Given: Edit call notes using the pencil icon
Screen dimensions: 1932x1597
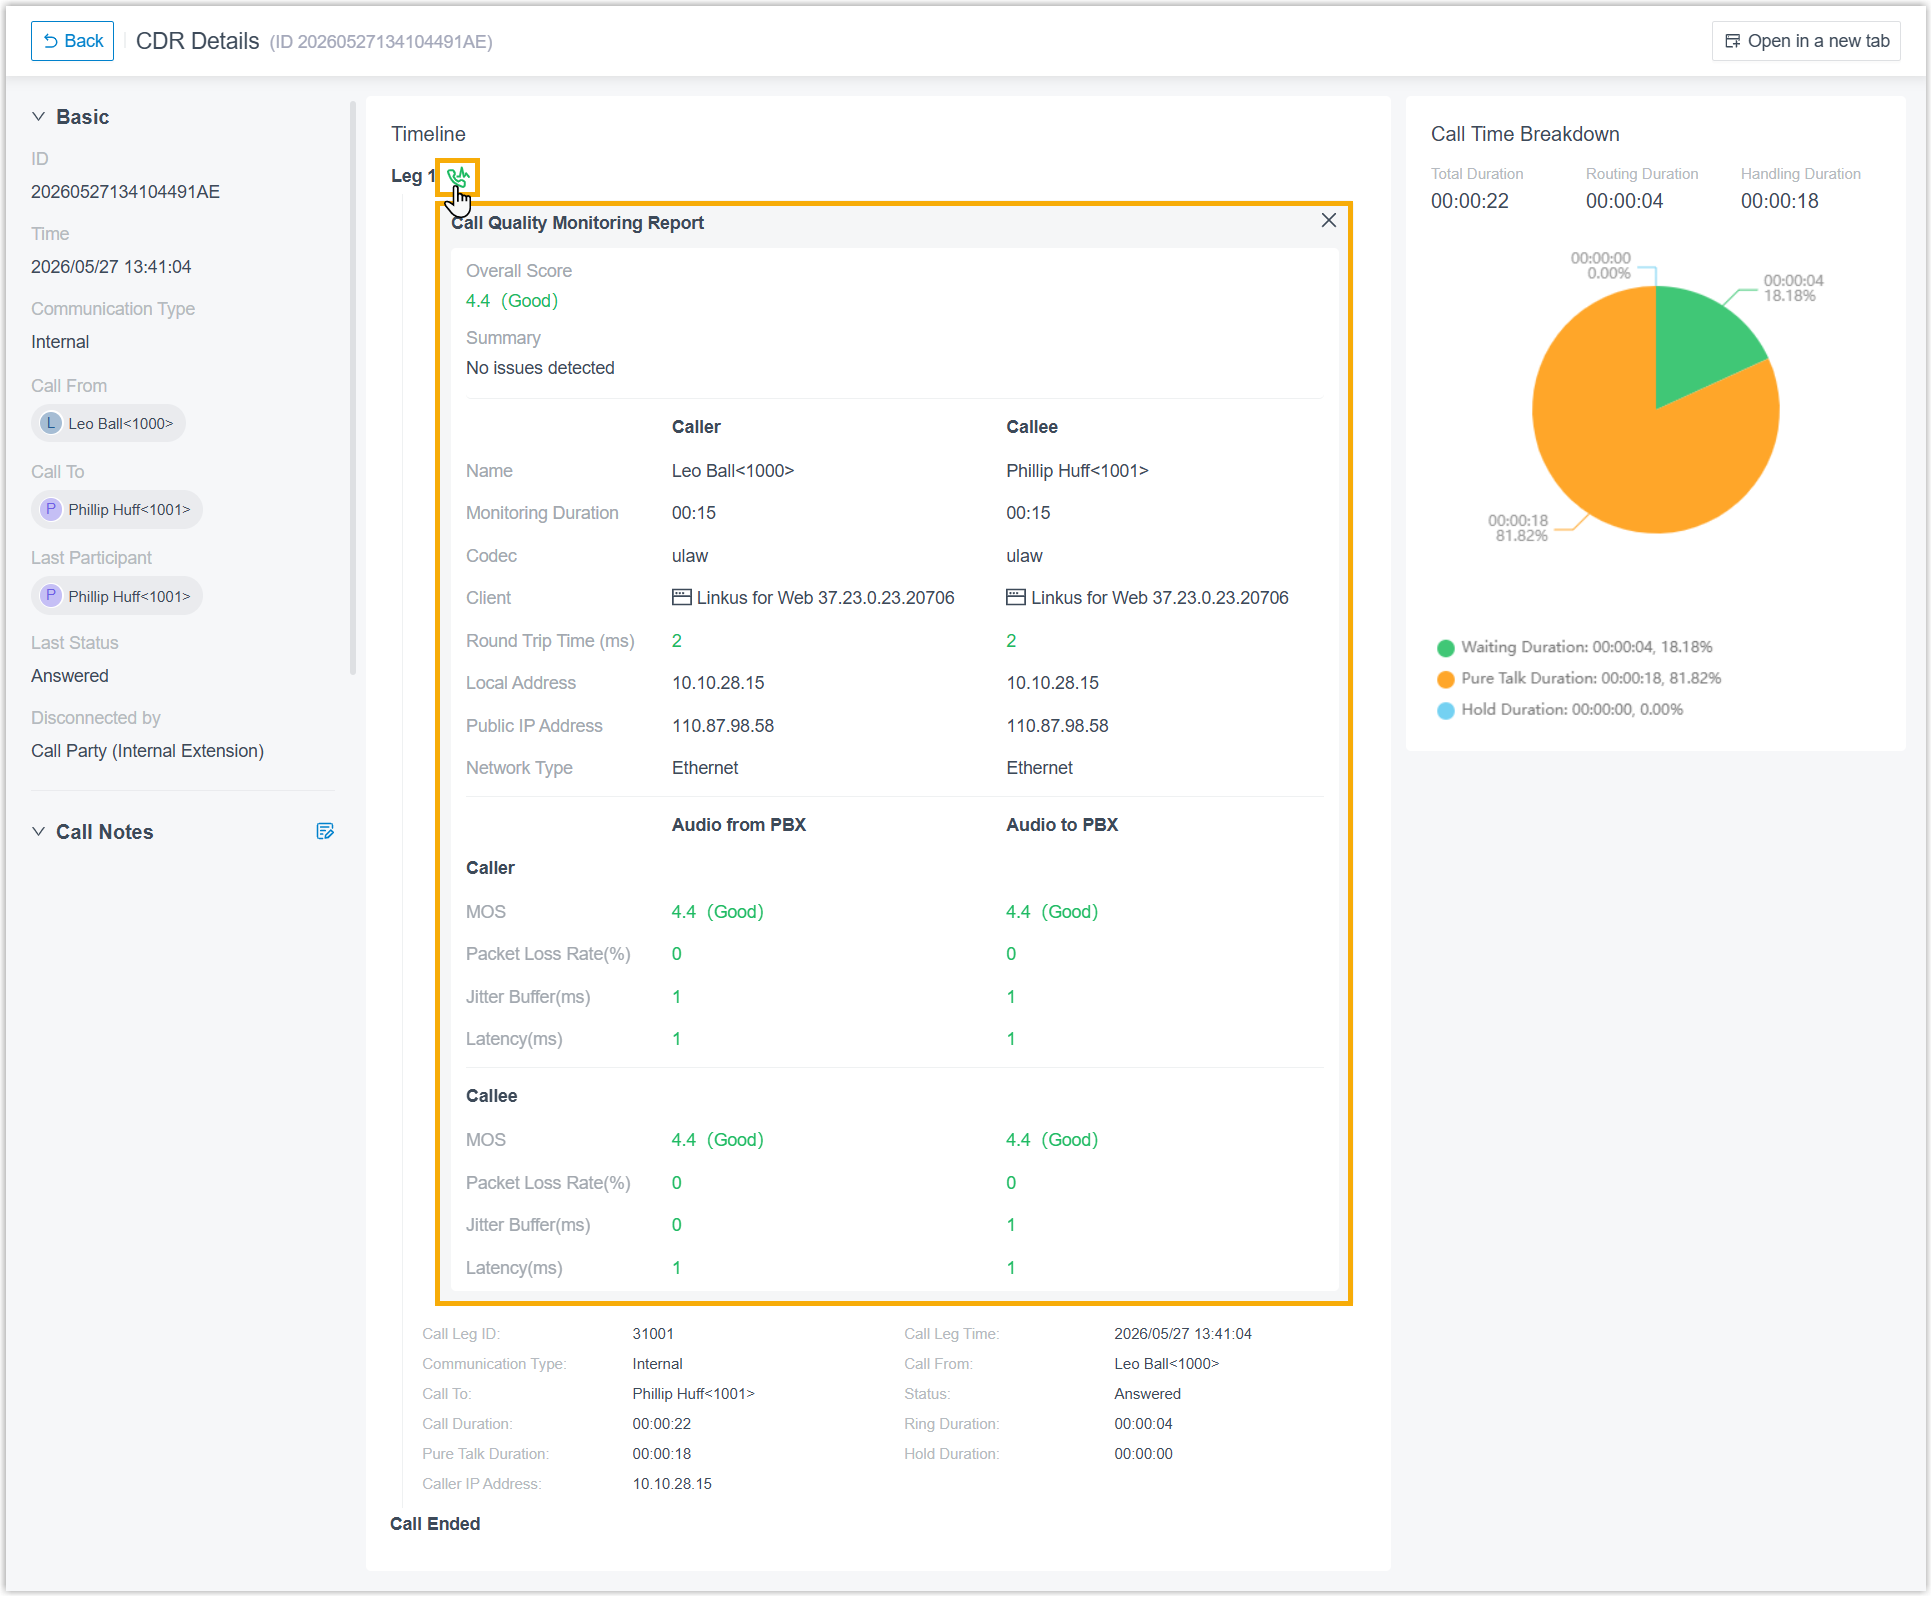Looking at the screenshot, I should pos(325,831).
